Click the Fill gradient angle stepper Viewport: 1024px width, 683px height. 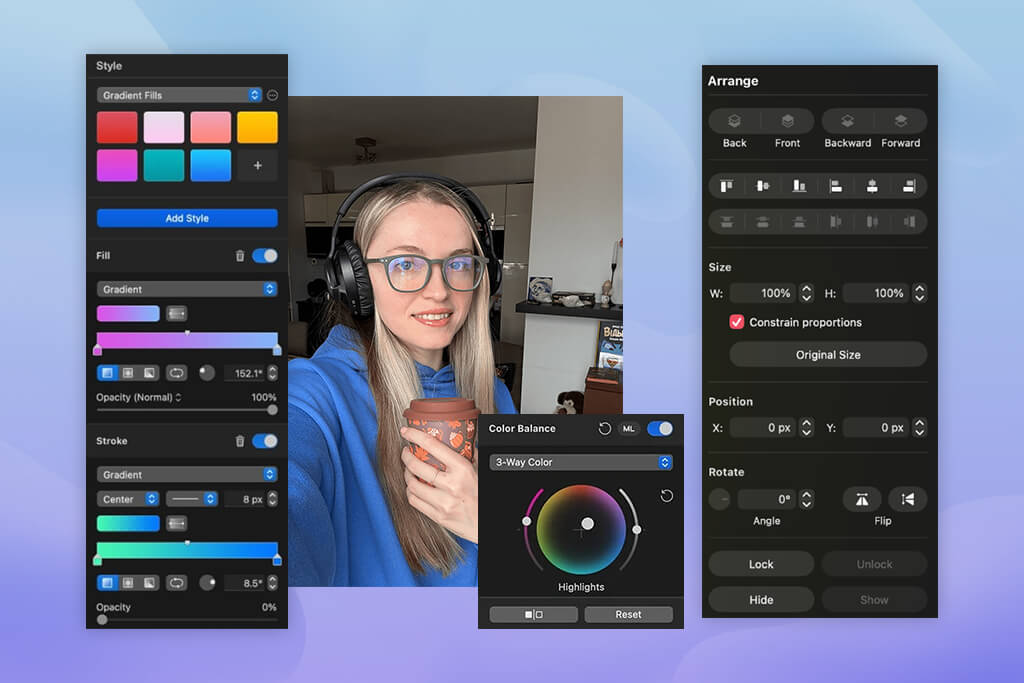coord(272,373)
